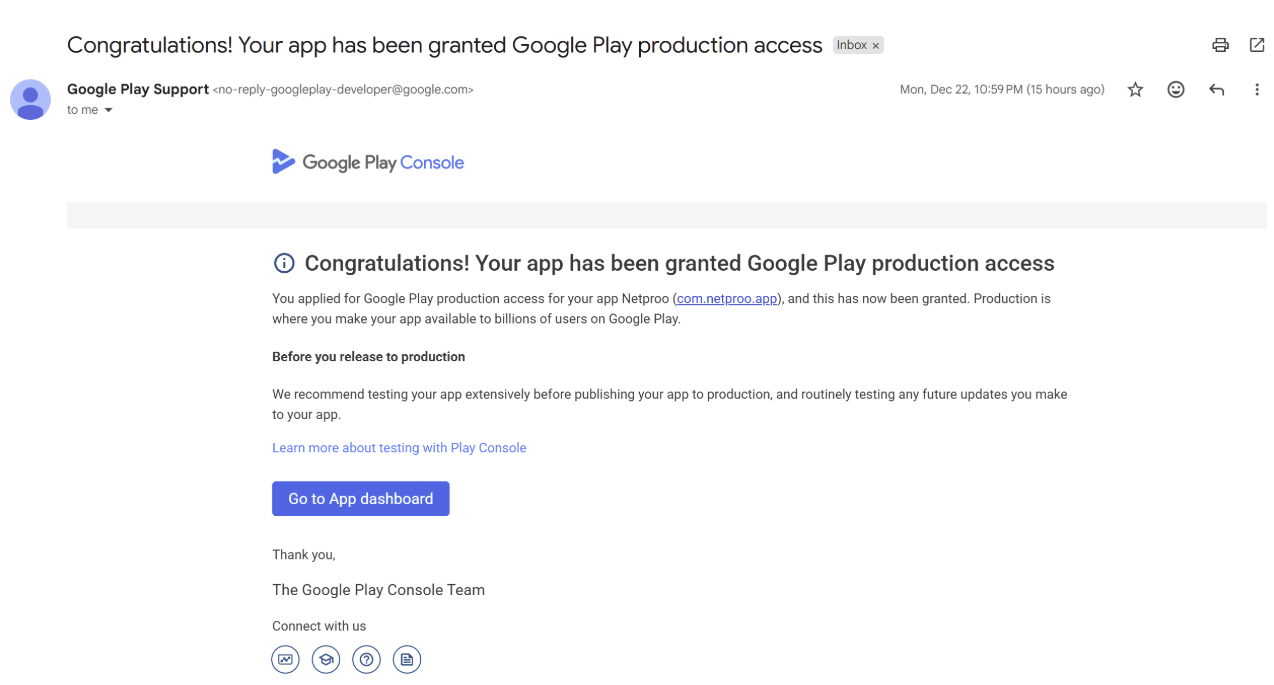
Task: Expand the 'to me' recipient details arrow
Action: tap(108, 111)
